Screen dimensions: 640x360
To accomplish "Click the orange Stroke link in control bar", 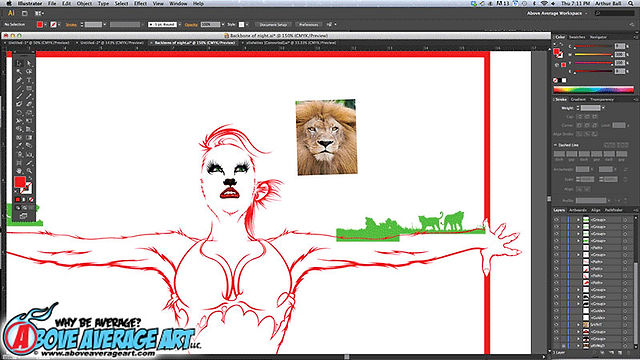I will 71,24.
